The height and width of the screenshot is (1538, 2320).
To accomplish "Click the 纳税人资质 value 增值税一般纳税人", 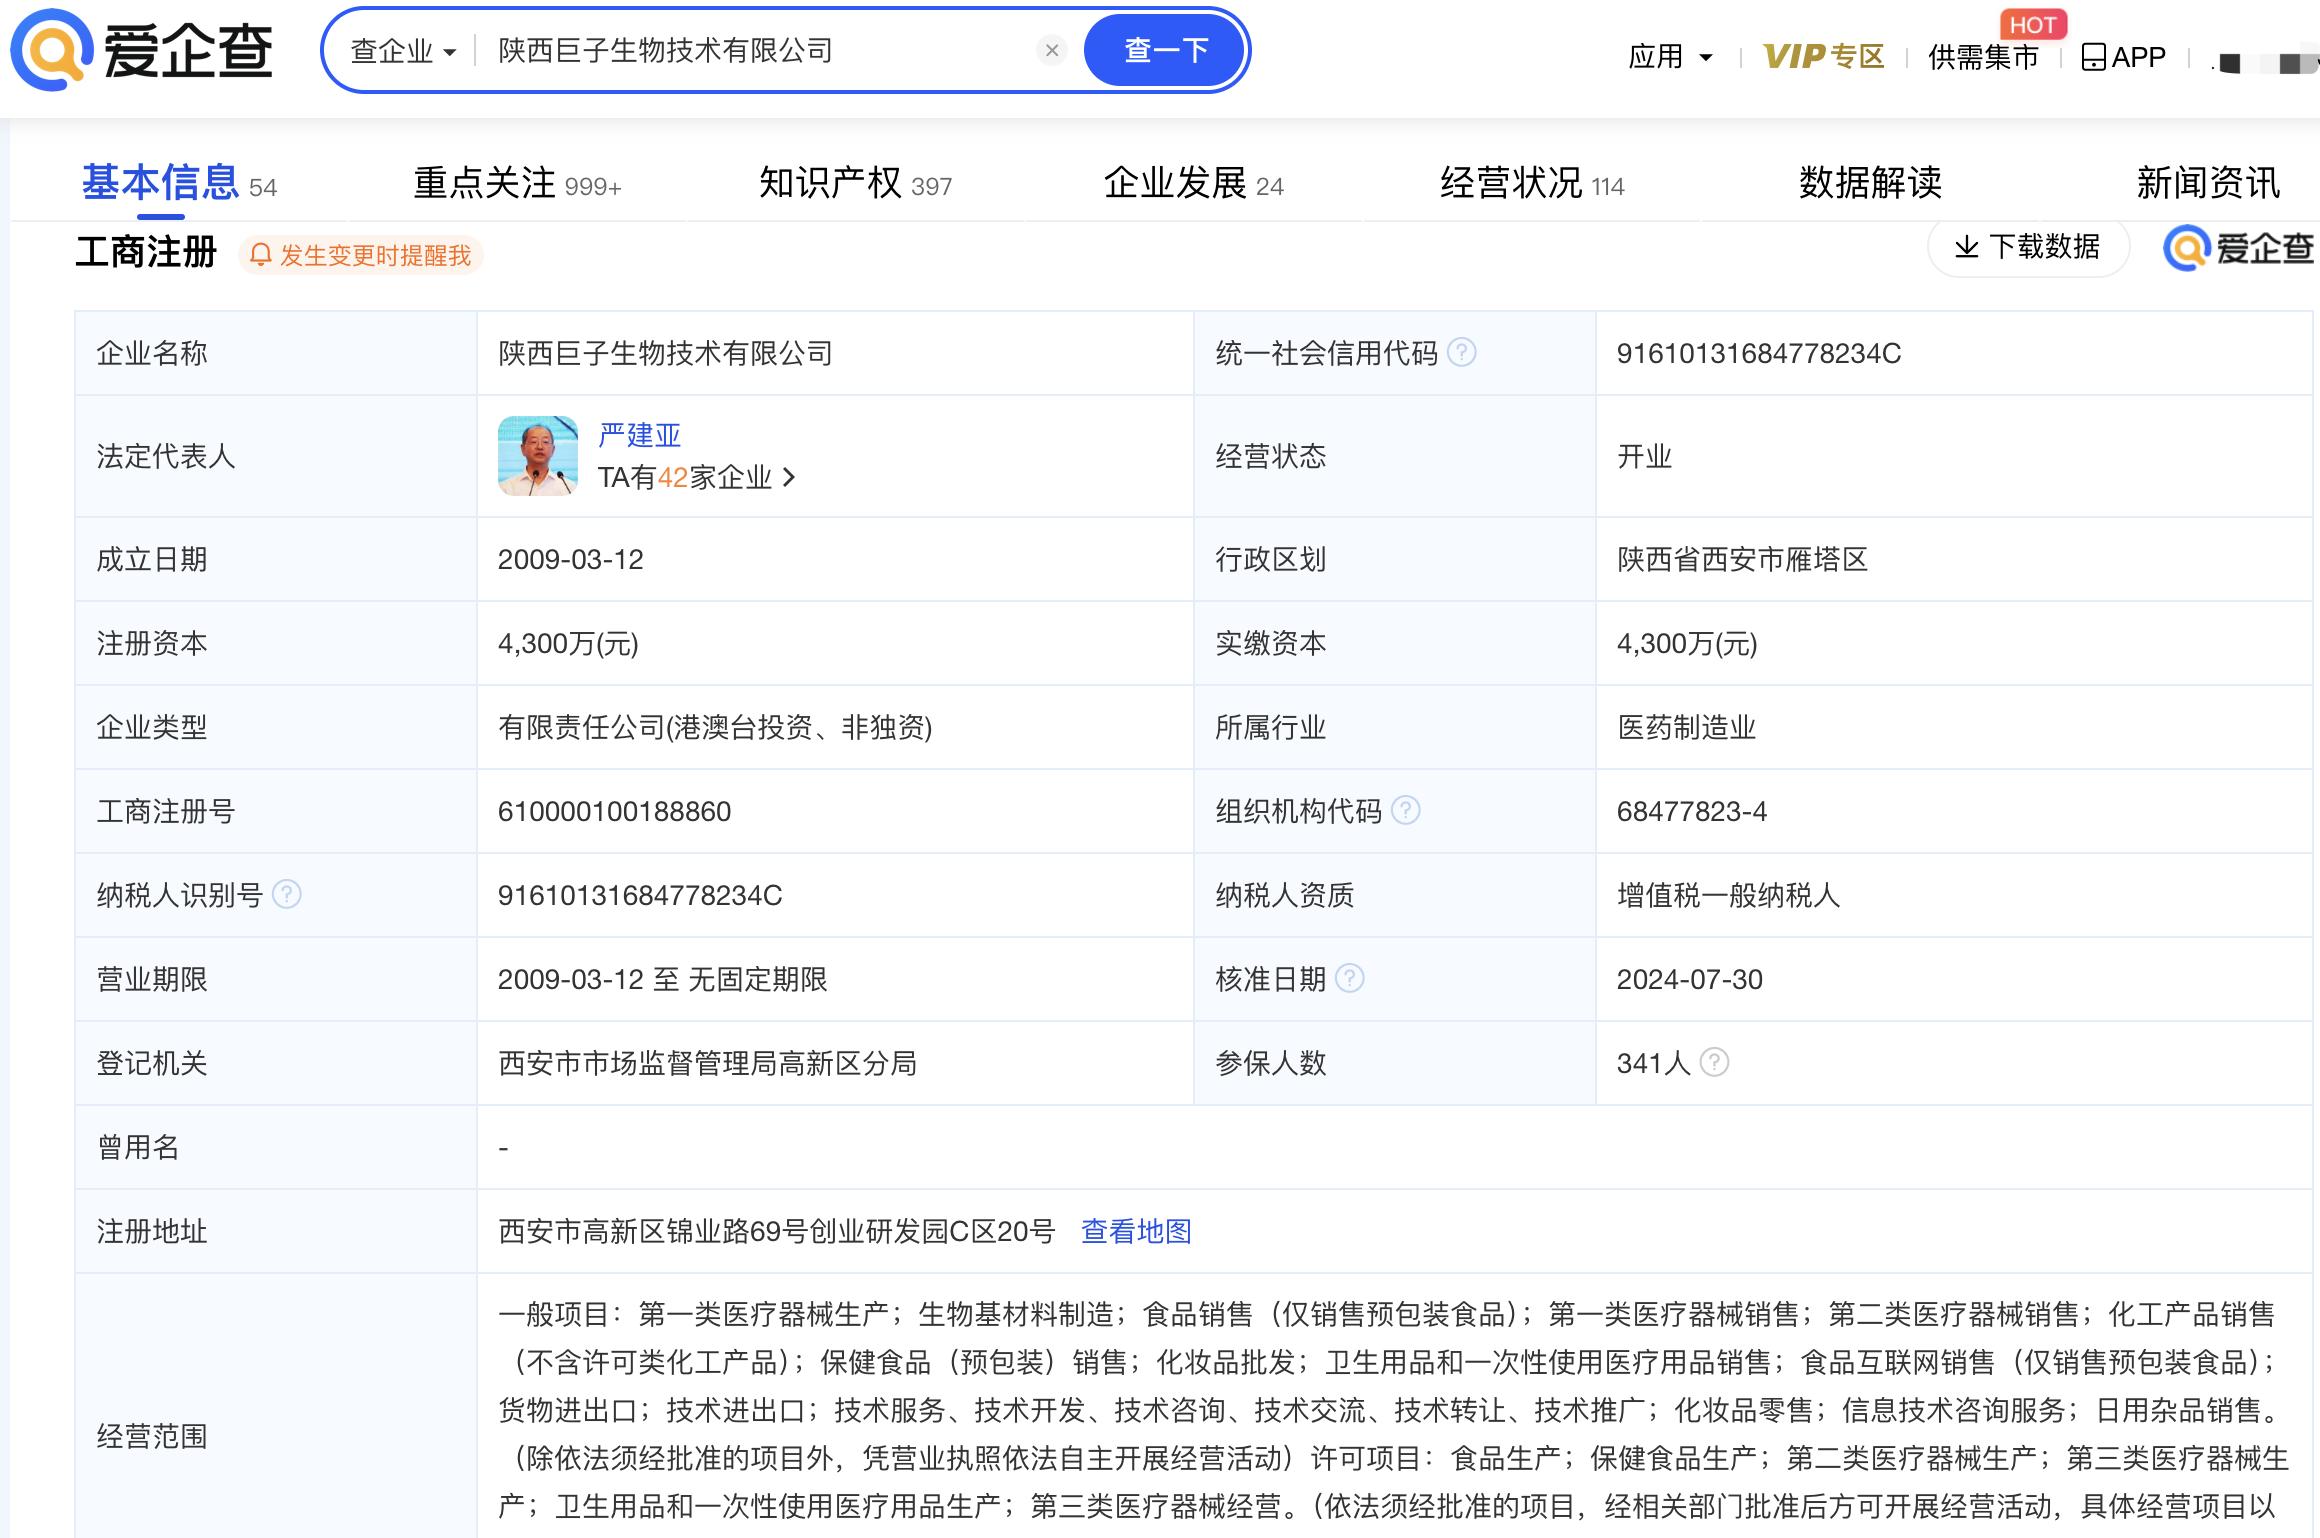I will coord(1728,895).
